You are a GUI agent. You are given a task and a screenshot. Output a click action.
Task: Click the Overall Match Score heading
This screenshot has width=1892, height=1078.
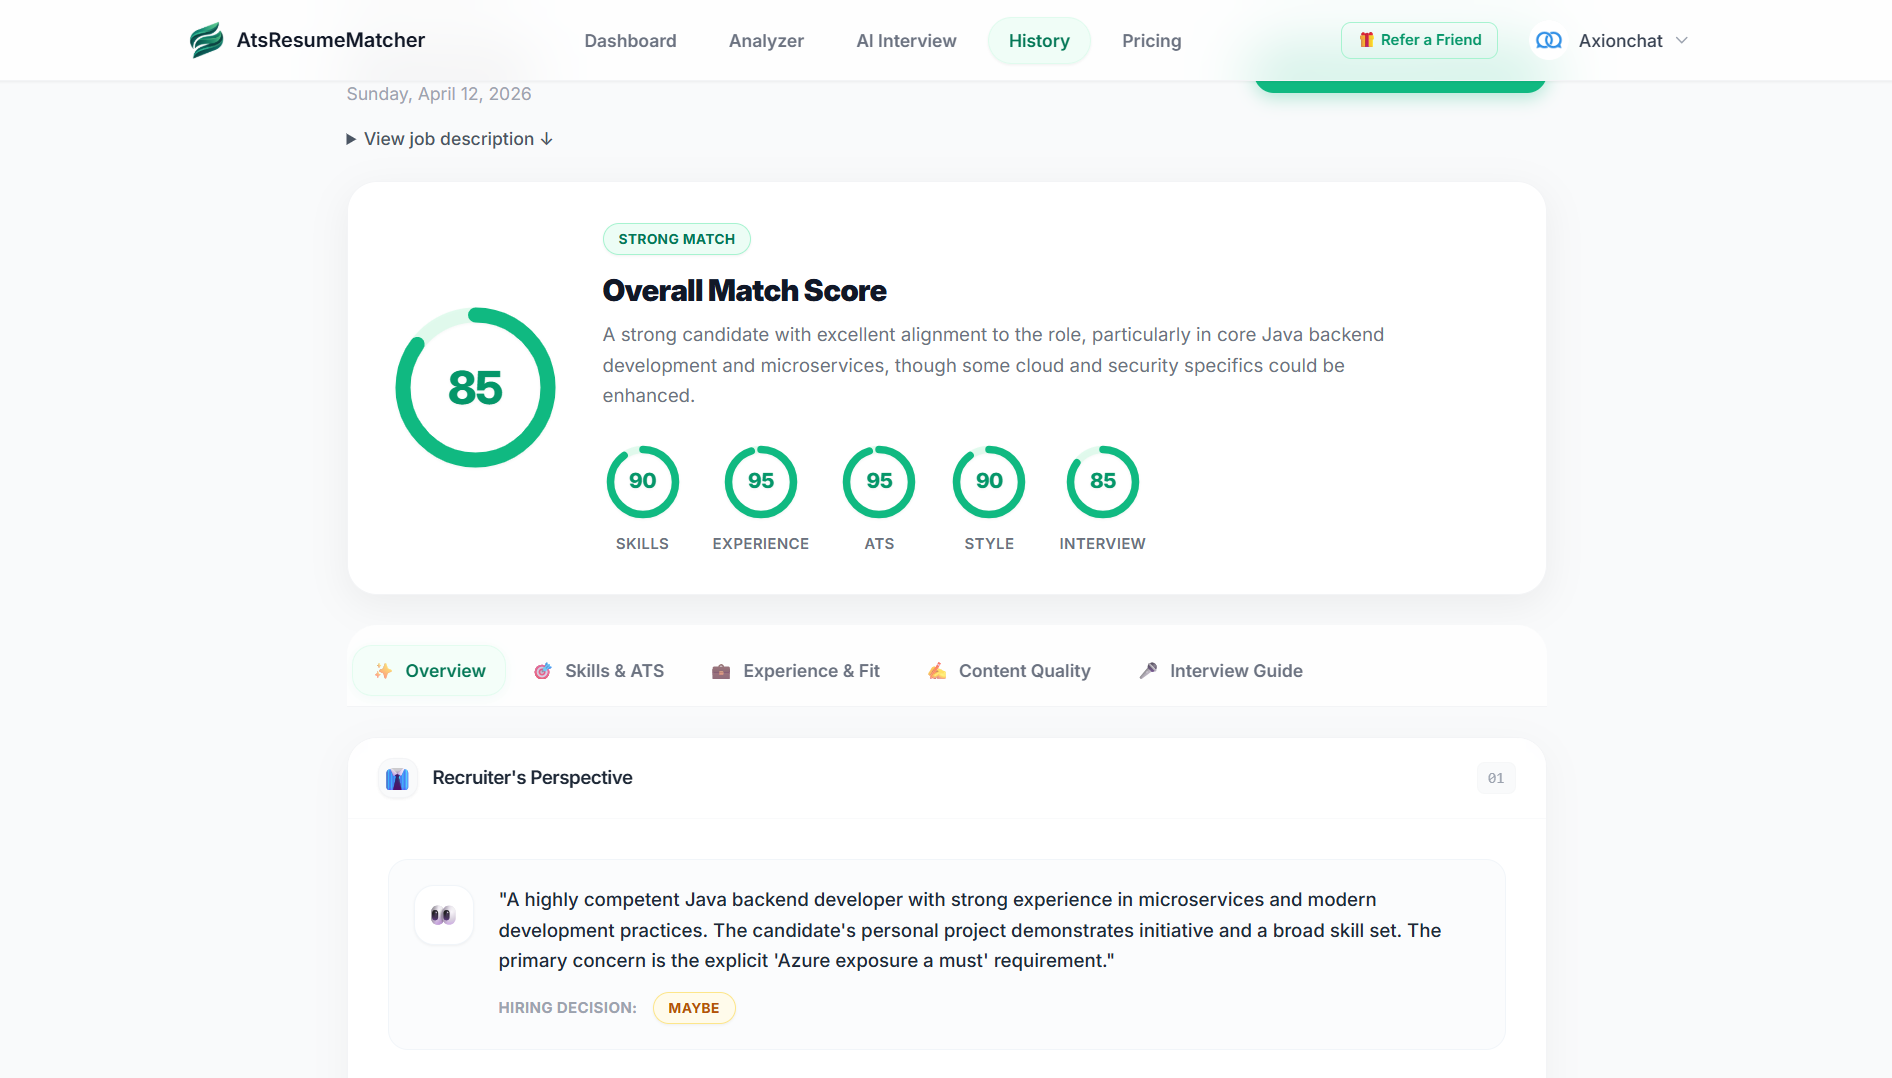click(744, 291)
